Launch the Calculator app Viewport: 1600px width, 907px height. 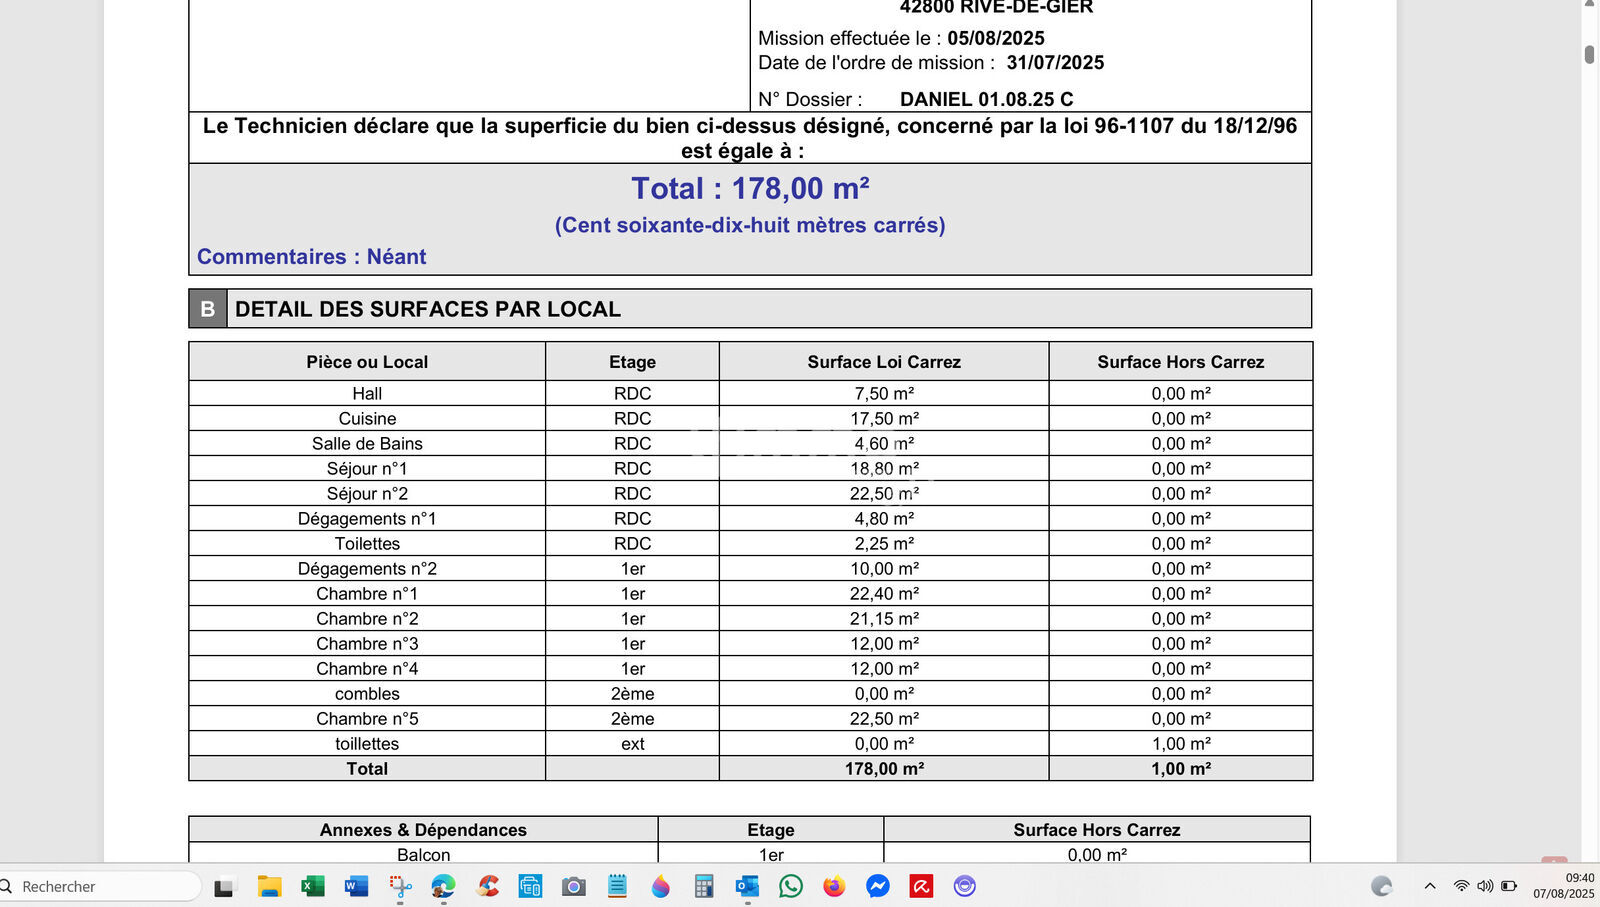[x=704, y=886]
